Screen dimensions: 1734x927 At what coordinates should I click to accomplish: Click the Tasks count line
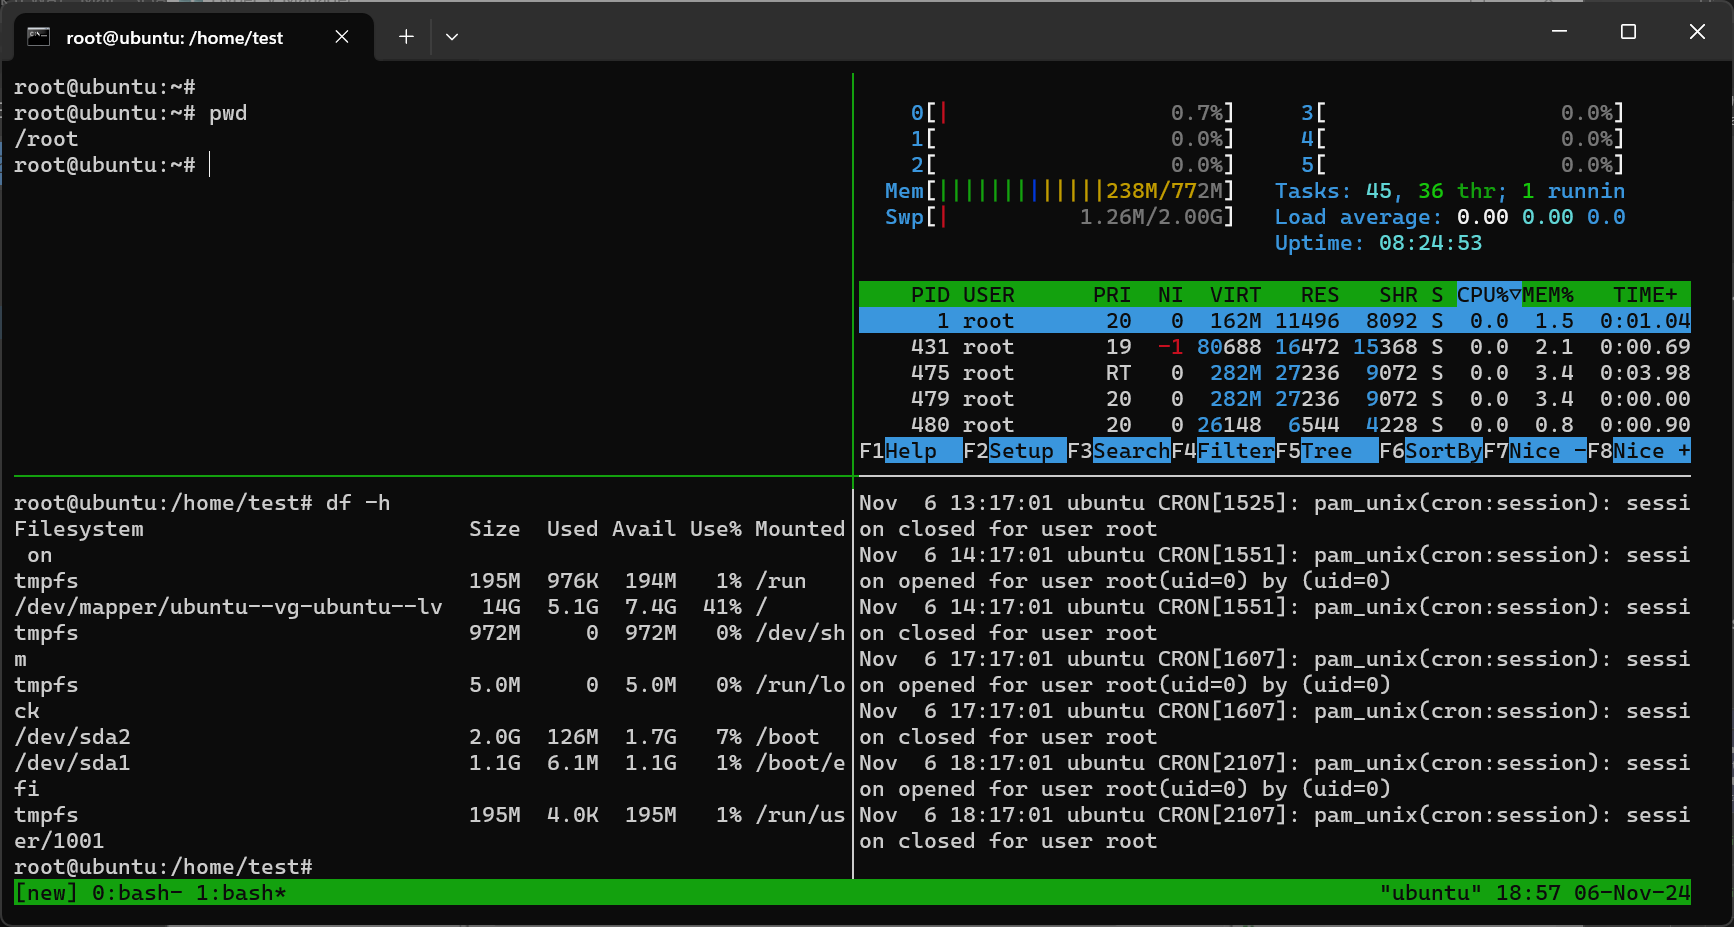tap(1450, 191)
